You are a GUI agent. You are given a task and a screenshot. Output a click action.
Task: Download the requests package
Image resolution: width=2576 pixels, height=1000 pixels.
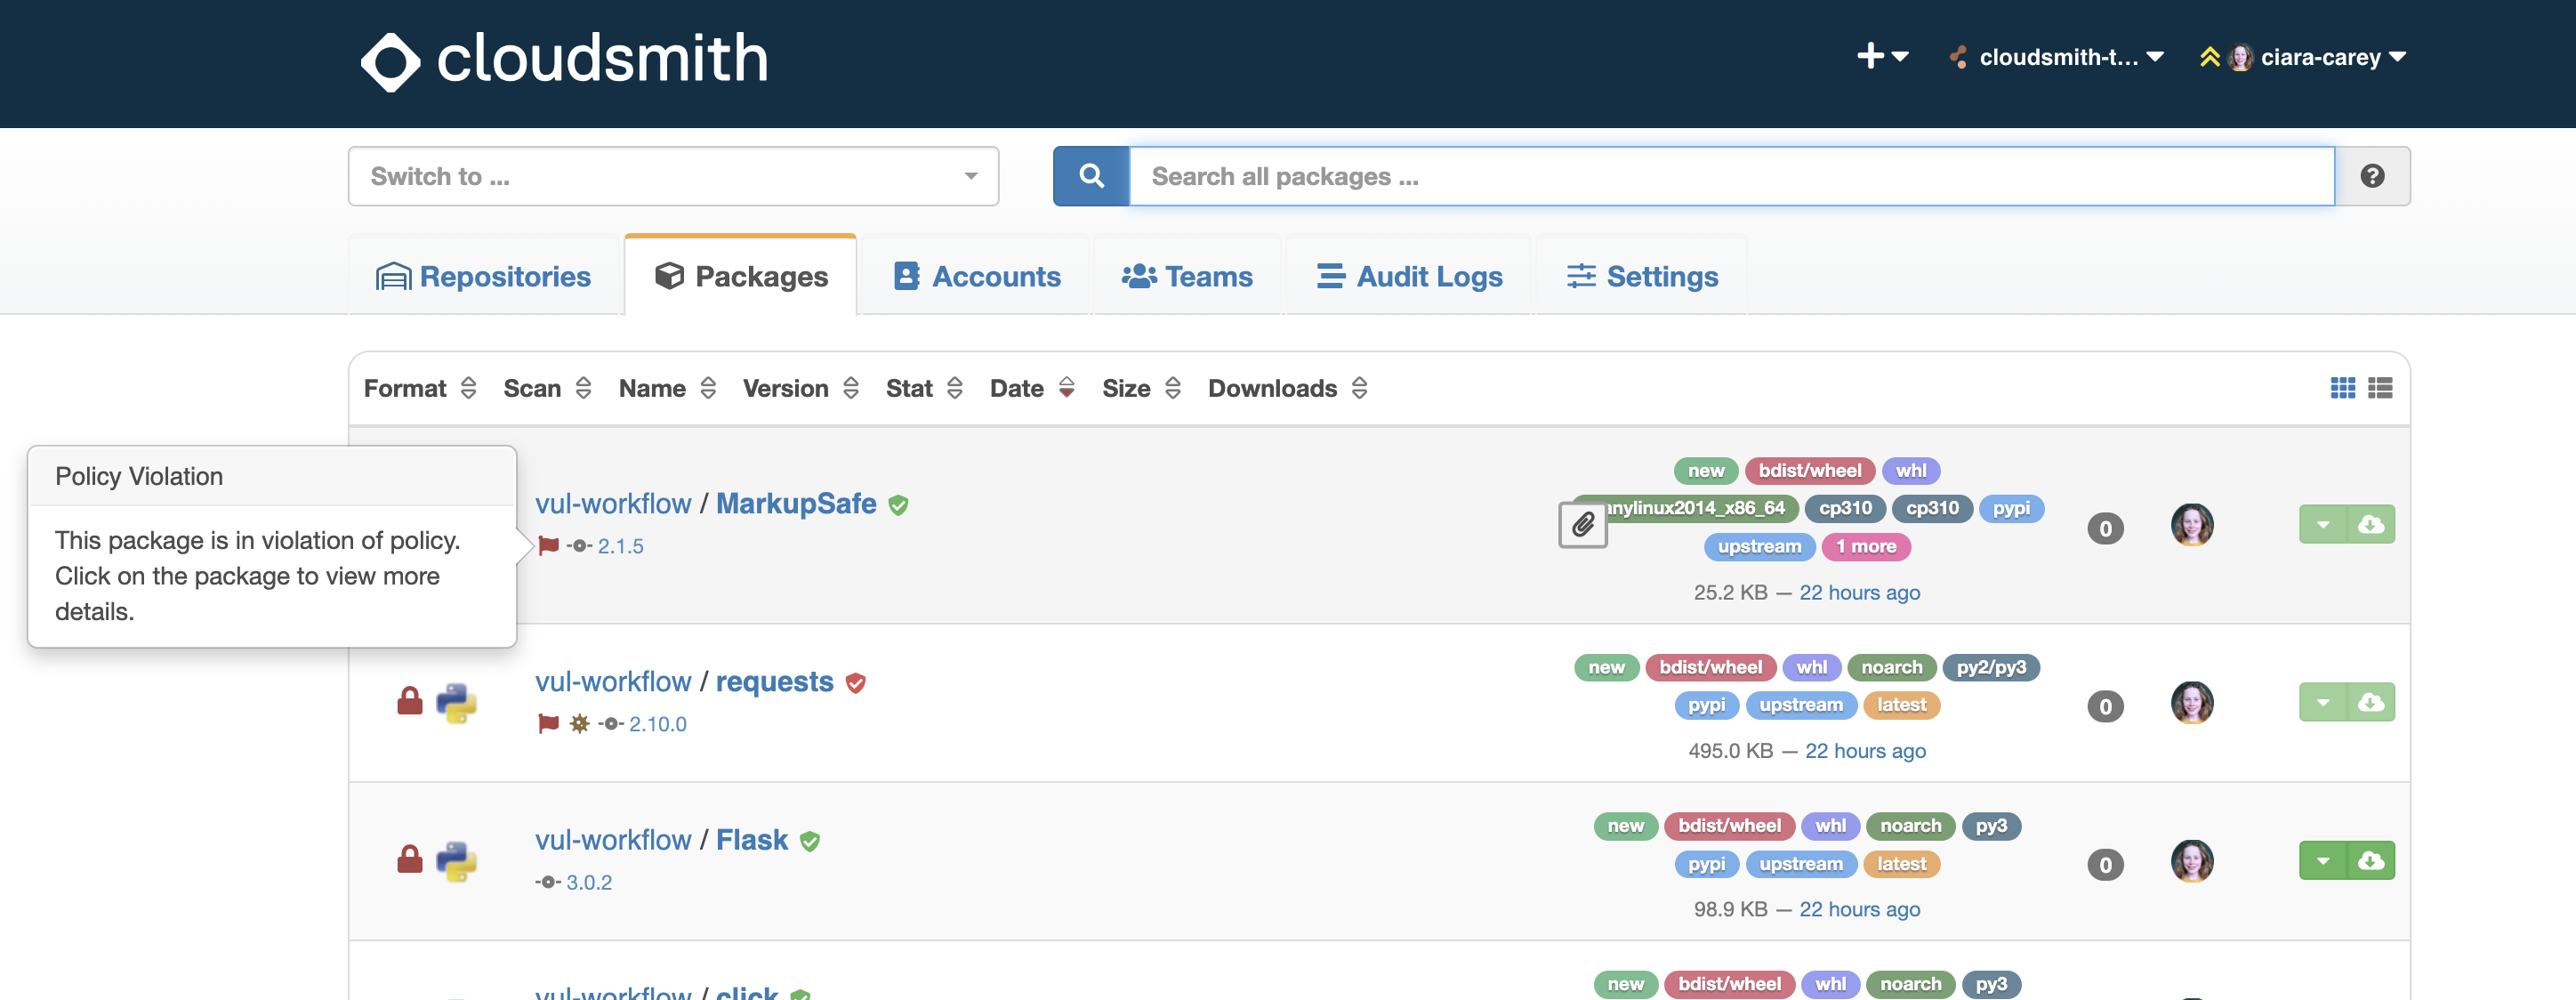[x=2370, y=702]
